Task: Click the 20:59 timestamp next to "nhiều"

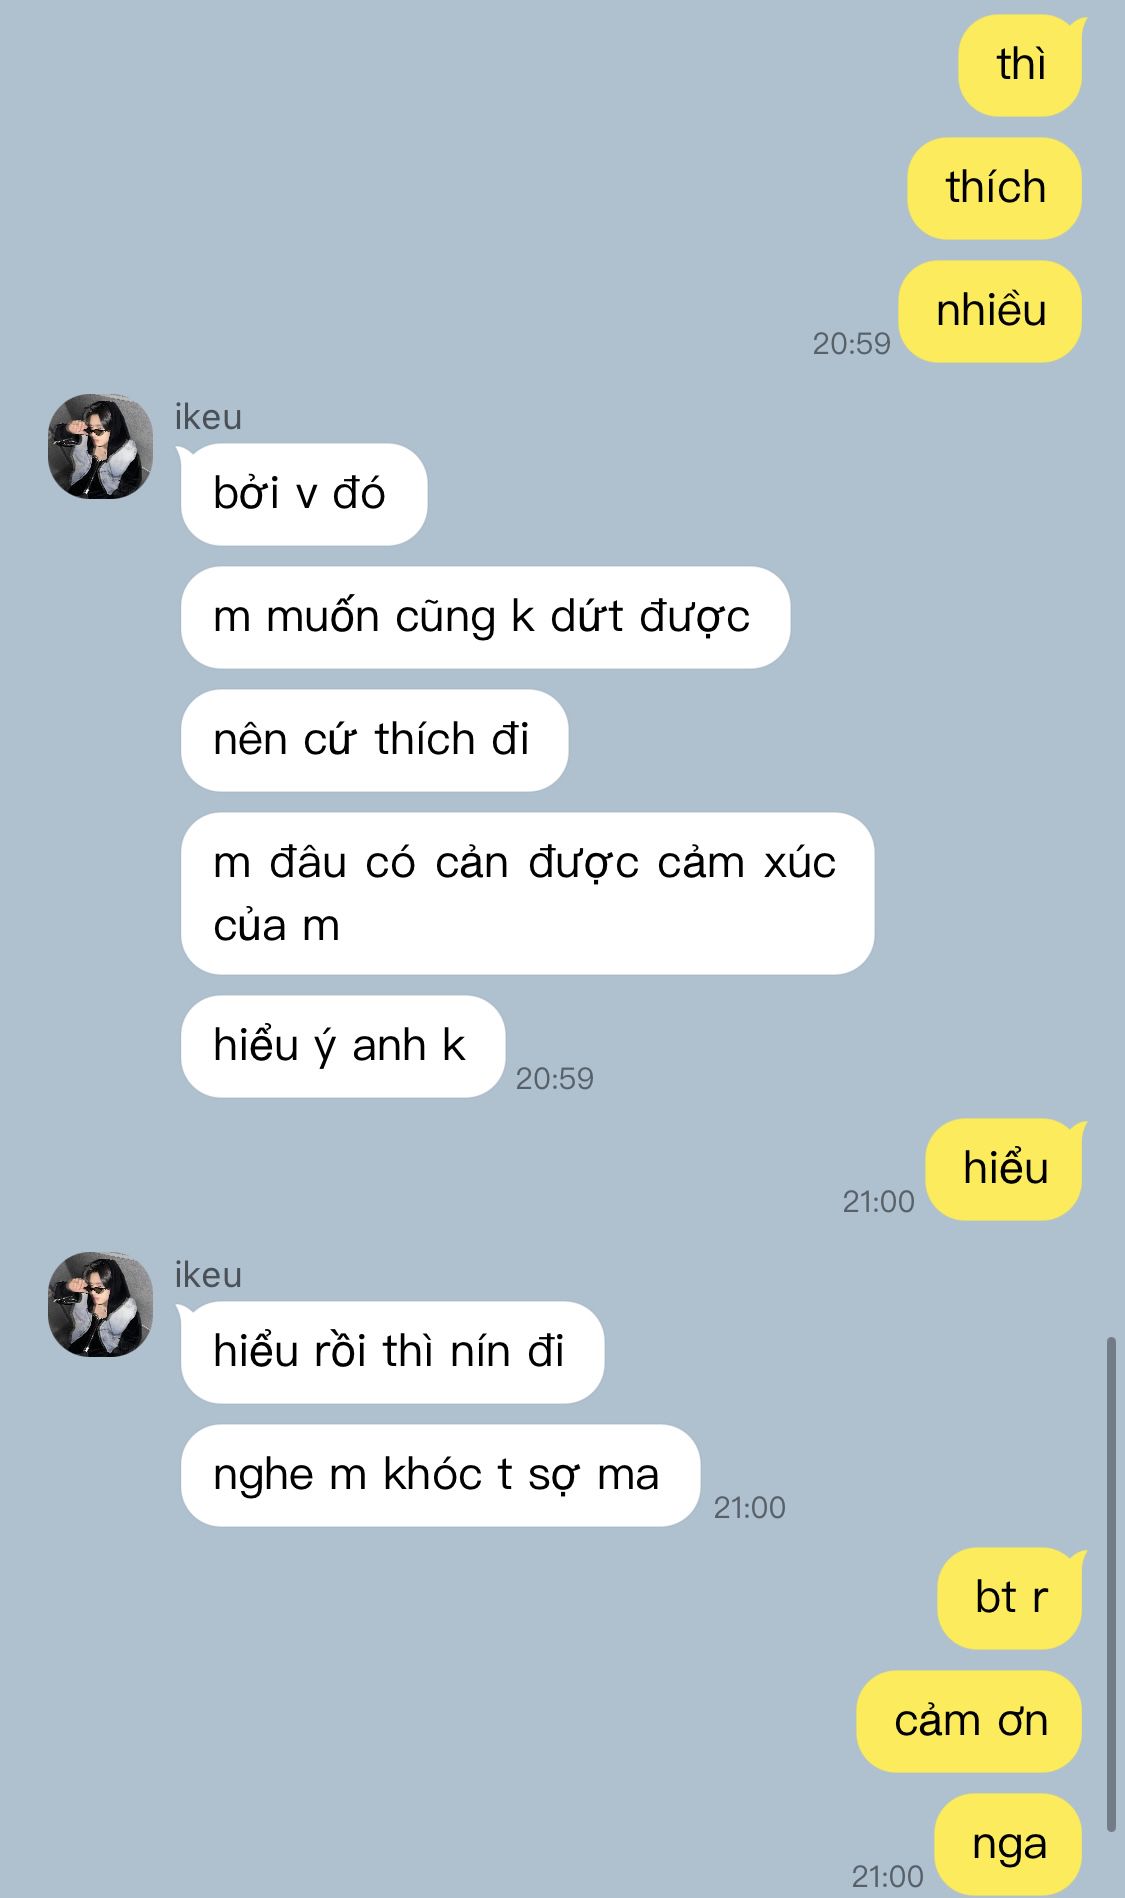Action: [851, 343]
